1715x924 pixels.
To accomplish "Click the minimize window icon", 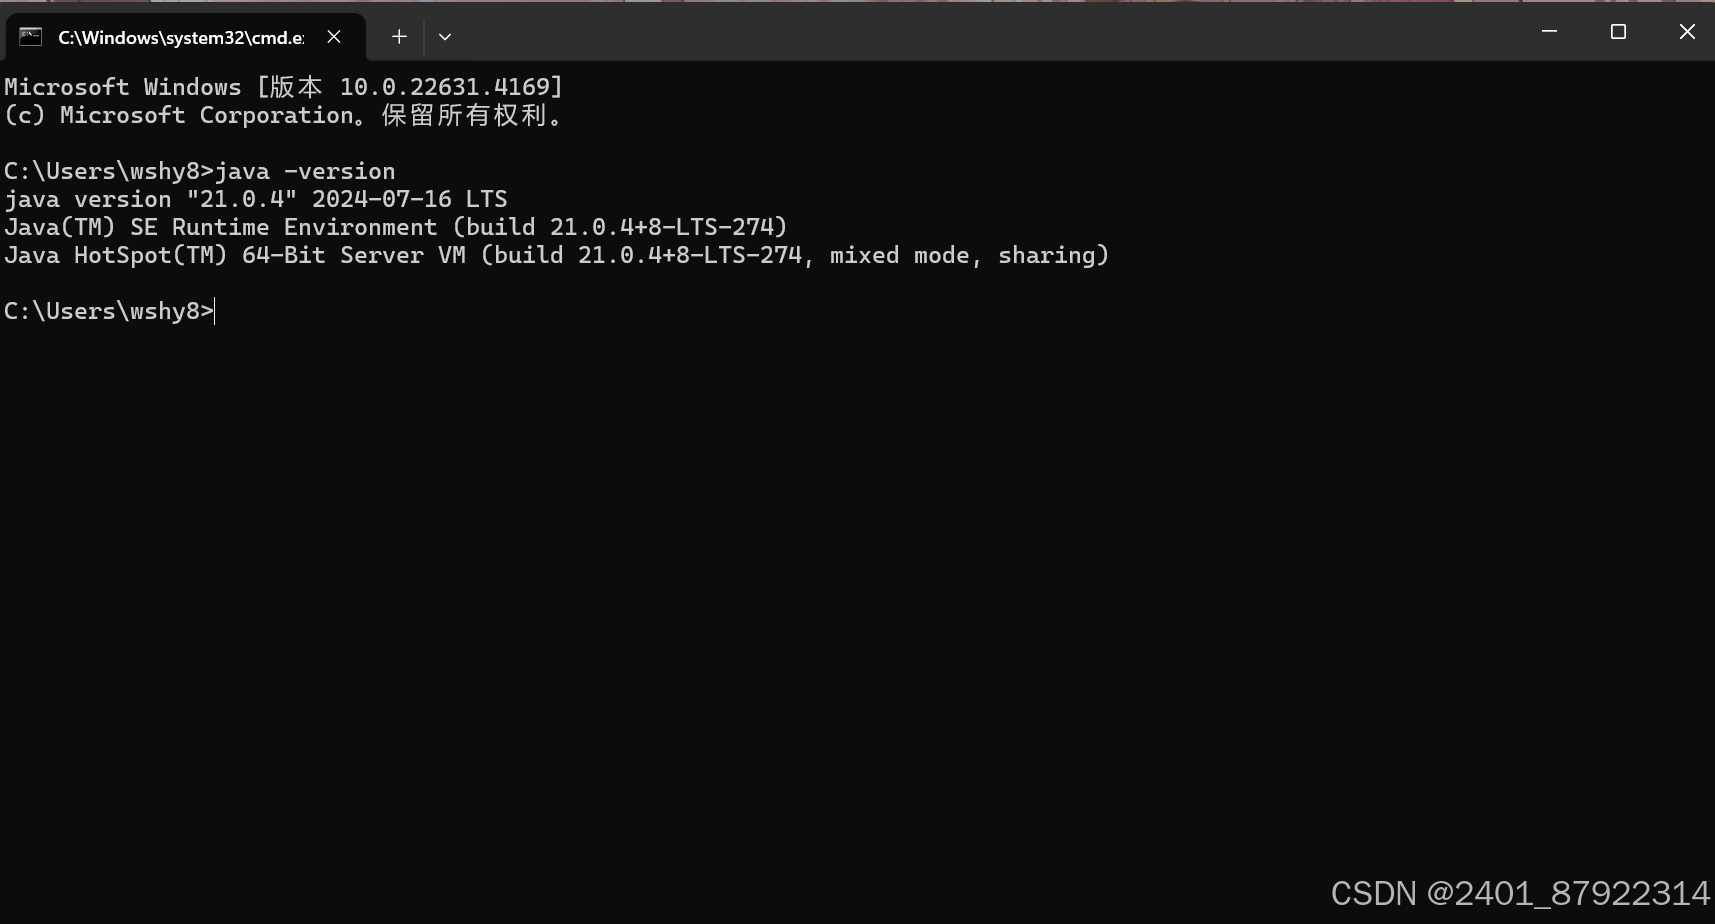I will click(x=1551, y=31).
